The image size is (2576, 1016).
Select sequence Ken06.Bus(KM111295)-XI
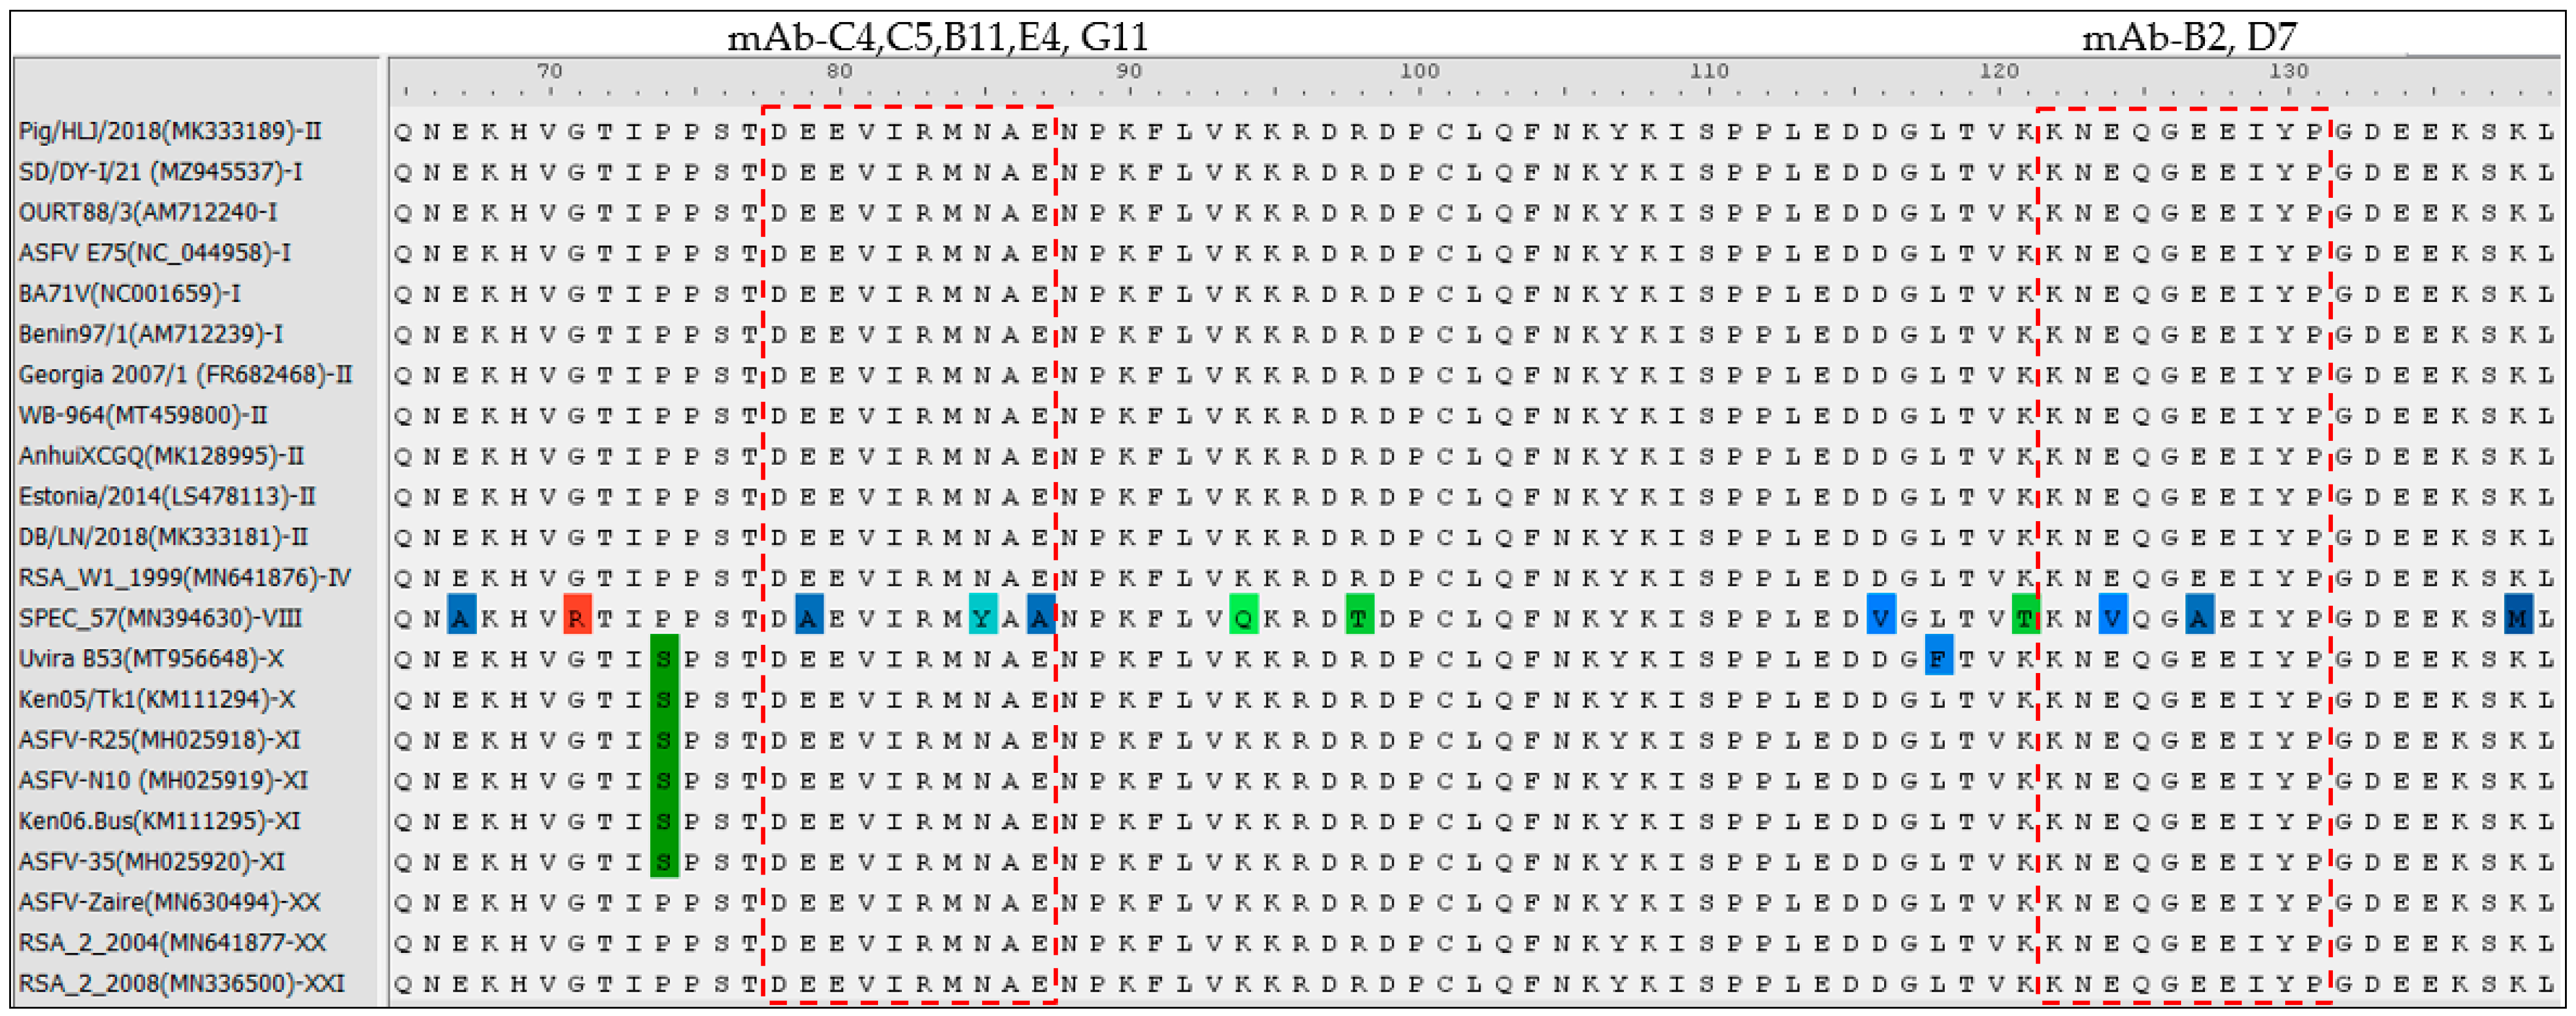[159, 821]
